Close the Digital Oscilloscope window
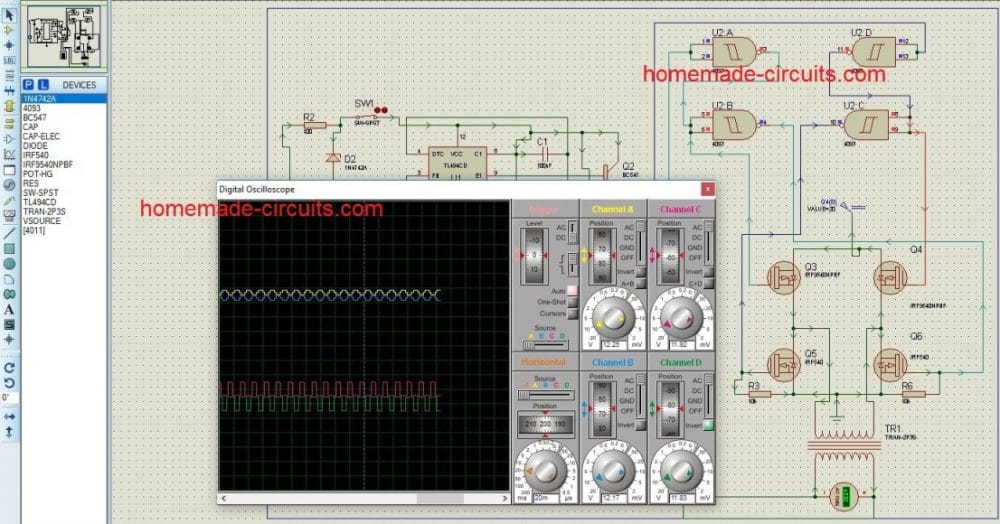Image resolution: width=1000 pixels, height=524 pixels. coord(707,188)
